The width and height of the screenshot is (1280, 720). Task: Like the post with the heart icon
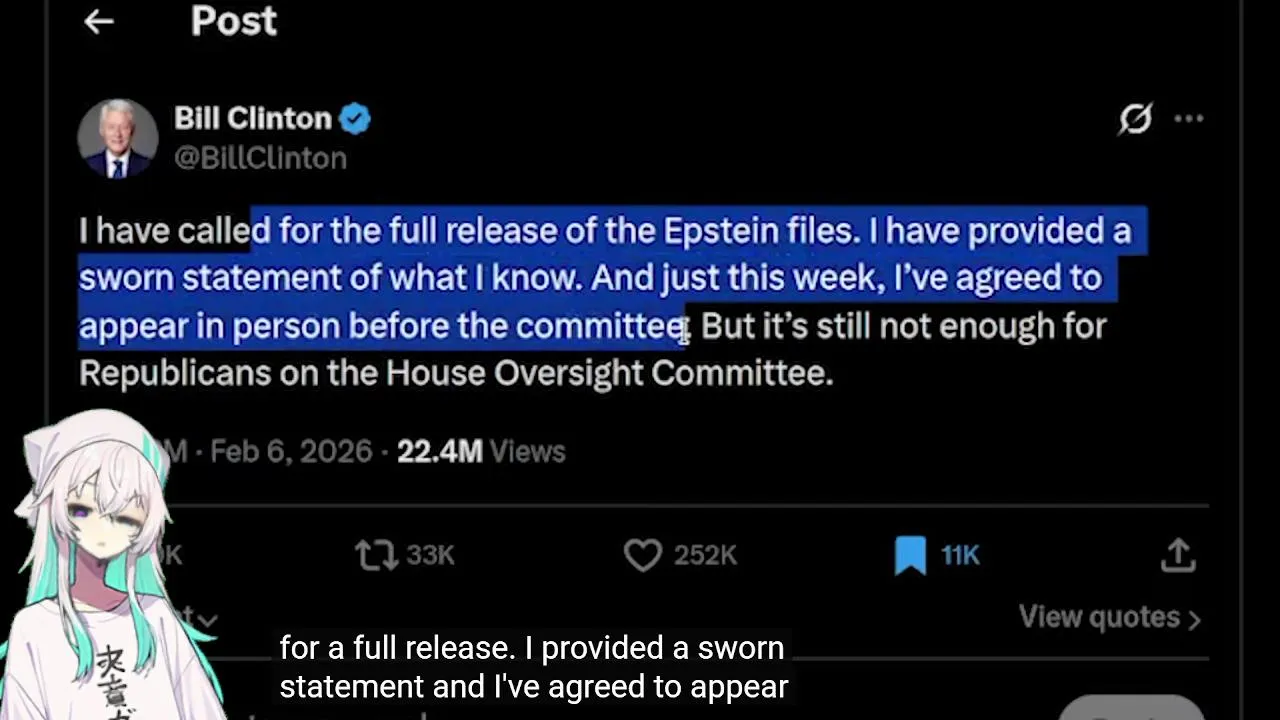[643, 555]
